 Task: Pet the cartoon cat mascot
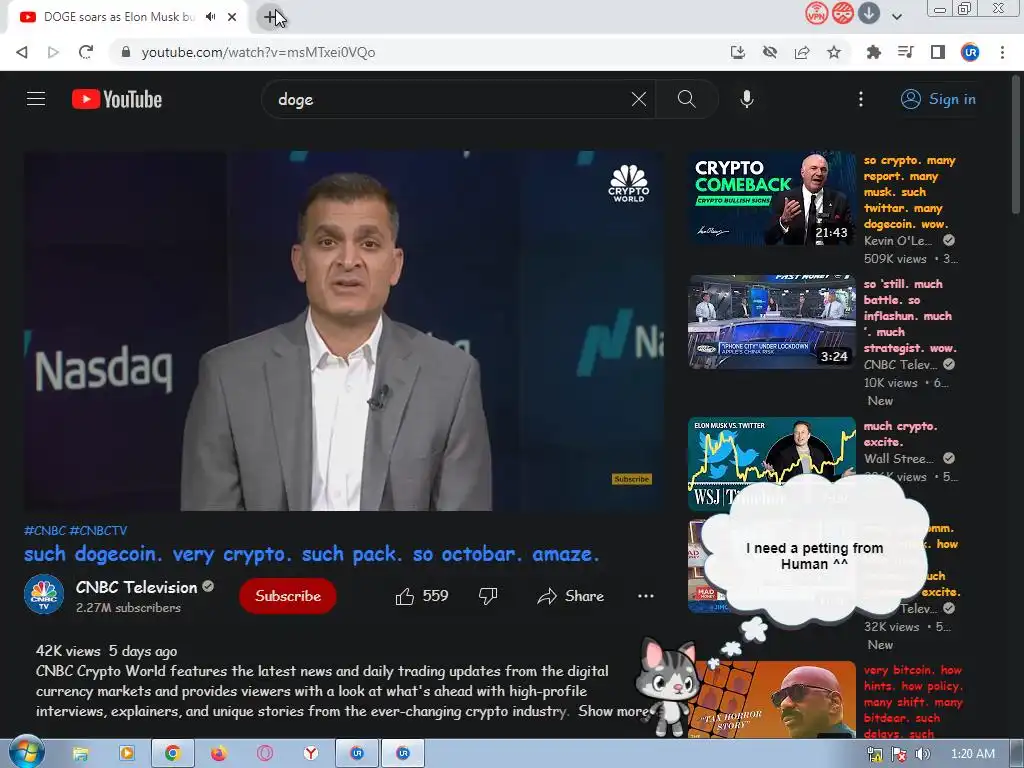pyautogui.click(x=668, y=687)
